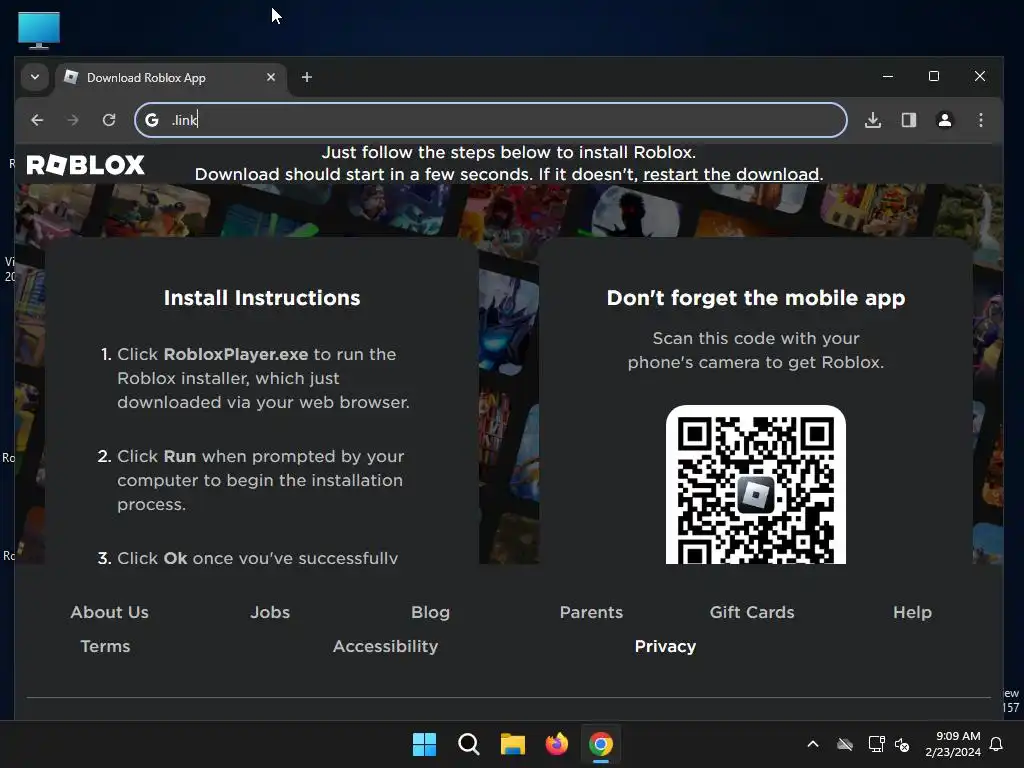Open a new tab with the plus button

tap(307, 77)
